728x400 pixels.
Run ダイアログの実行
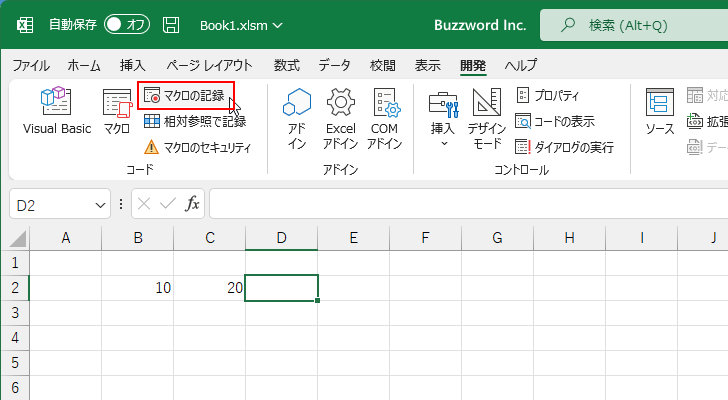click(x=565, y=147)
